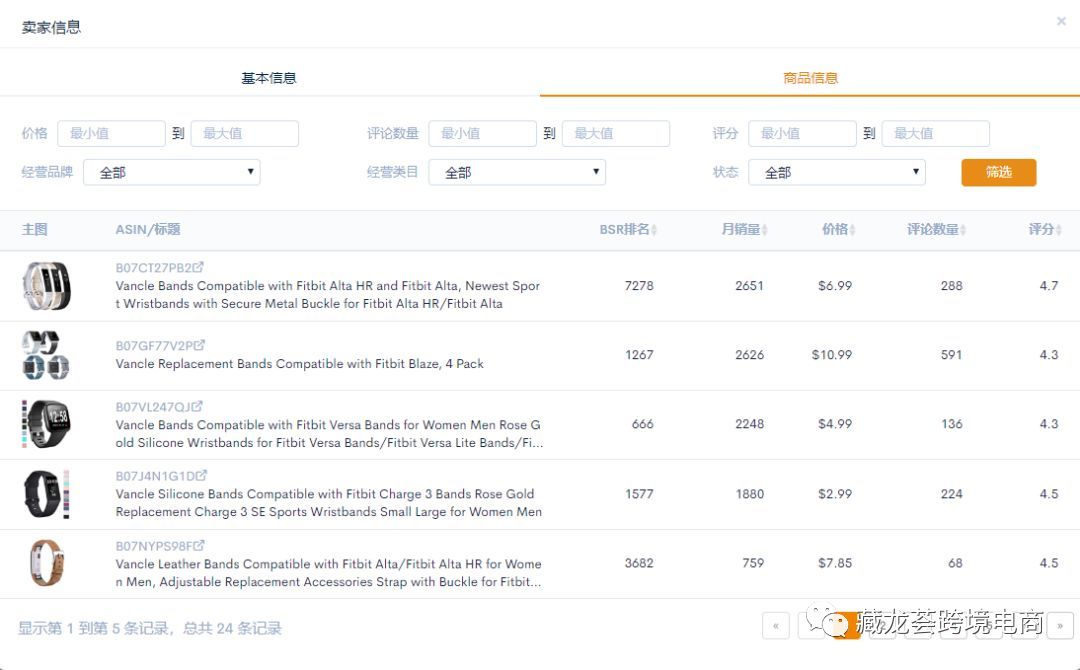This screenshot has width=1080, height=670.
Task: Click the first Fitbit band product thumbnail
Action: [x=47, y=285]
